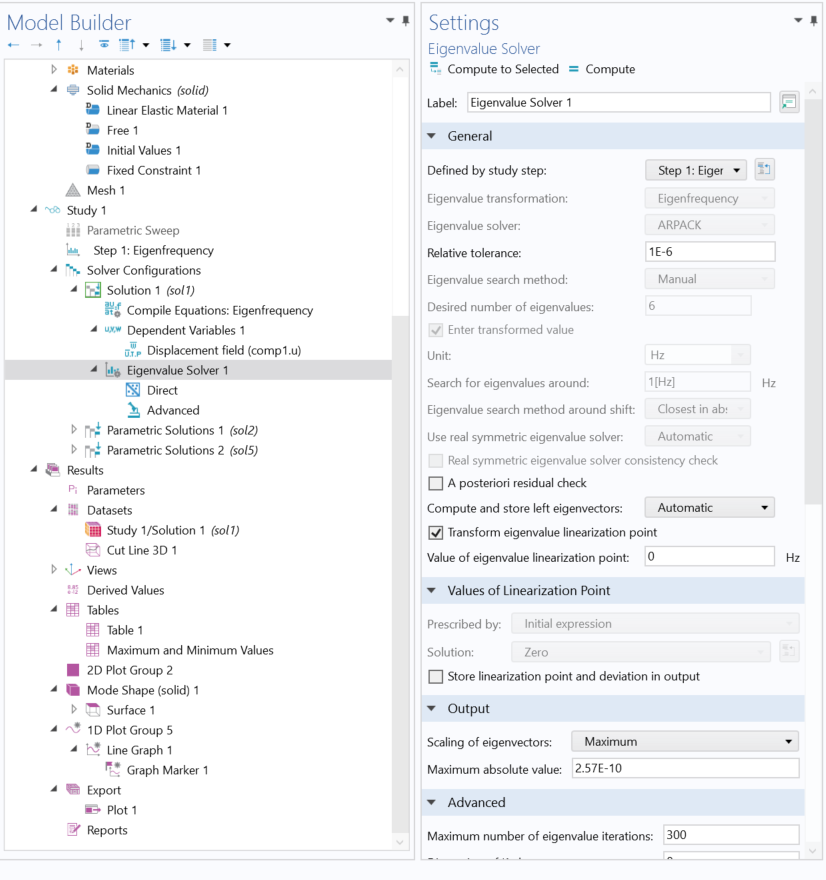Open the Scaling of eigenvectors dropdown

684,741
